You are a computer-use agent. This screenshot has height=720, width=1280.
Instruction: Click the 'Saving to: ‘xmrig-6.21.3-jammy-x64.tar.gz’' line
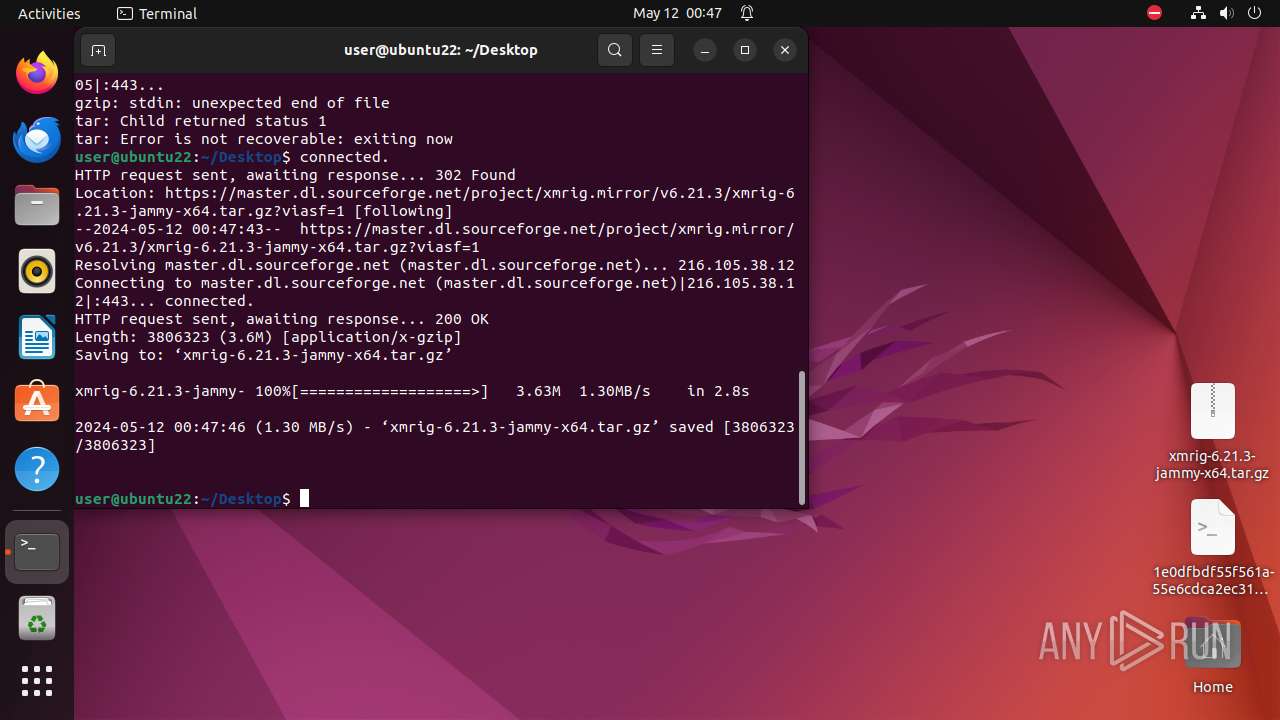[x=264, y=355]
